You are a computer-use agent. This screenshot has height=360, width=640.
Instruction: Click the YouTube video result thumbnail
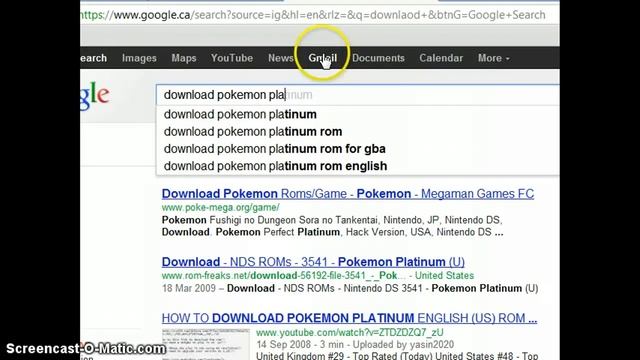[x=206, y=344]
